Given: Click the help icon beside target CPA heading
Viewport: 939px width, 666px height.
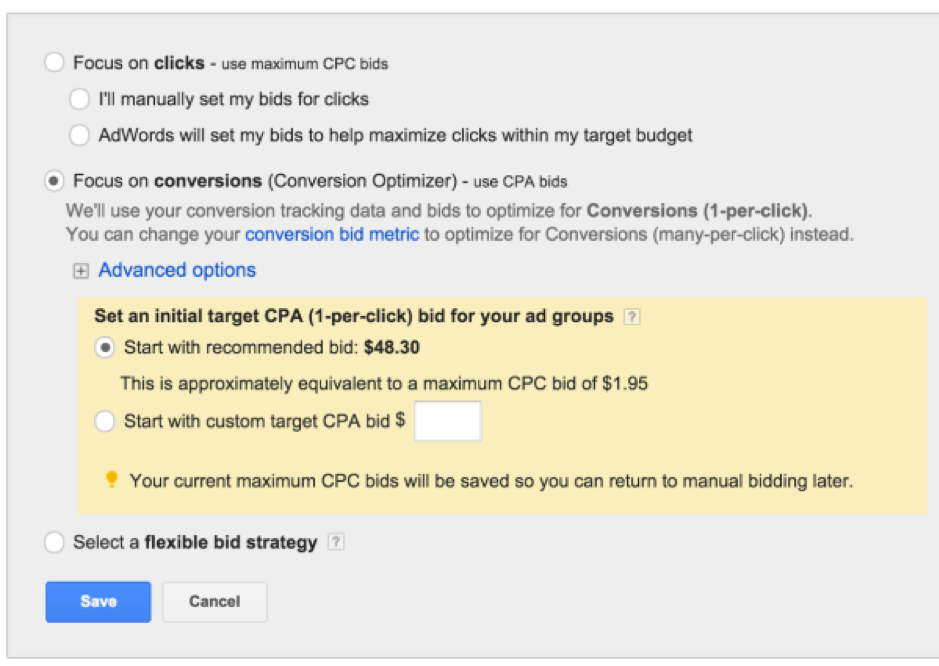Looking at the screenshot, I should 632,316.
